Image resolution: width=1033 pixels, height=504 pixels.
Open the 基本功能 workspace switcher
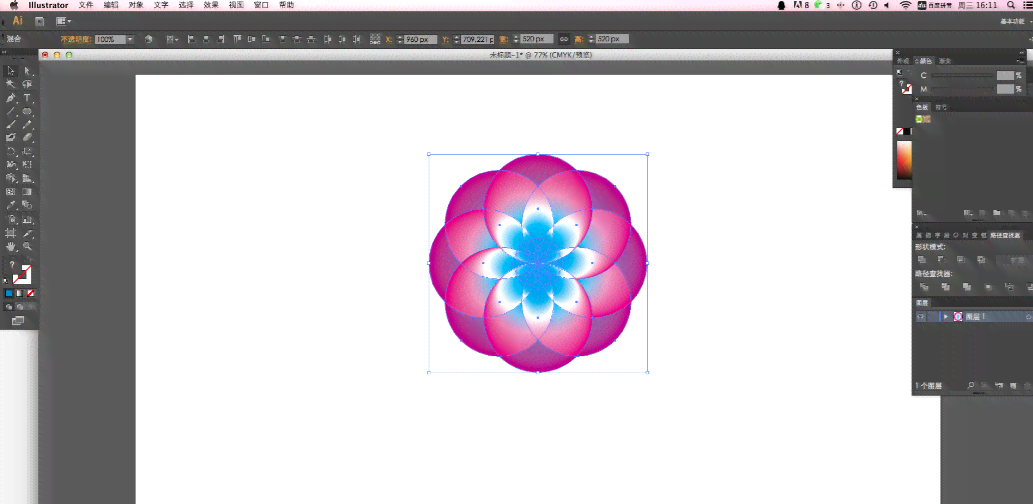1013,22
